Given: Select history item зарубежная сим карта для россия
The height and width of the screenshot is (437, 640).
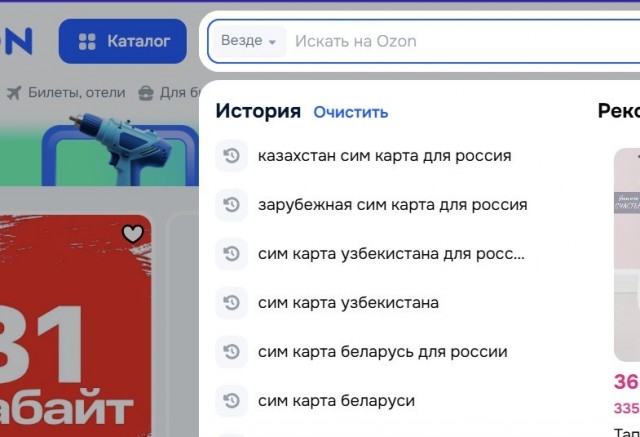Looking at the screenshot, I should (392, 205).
